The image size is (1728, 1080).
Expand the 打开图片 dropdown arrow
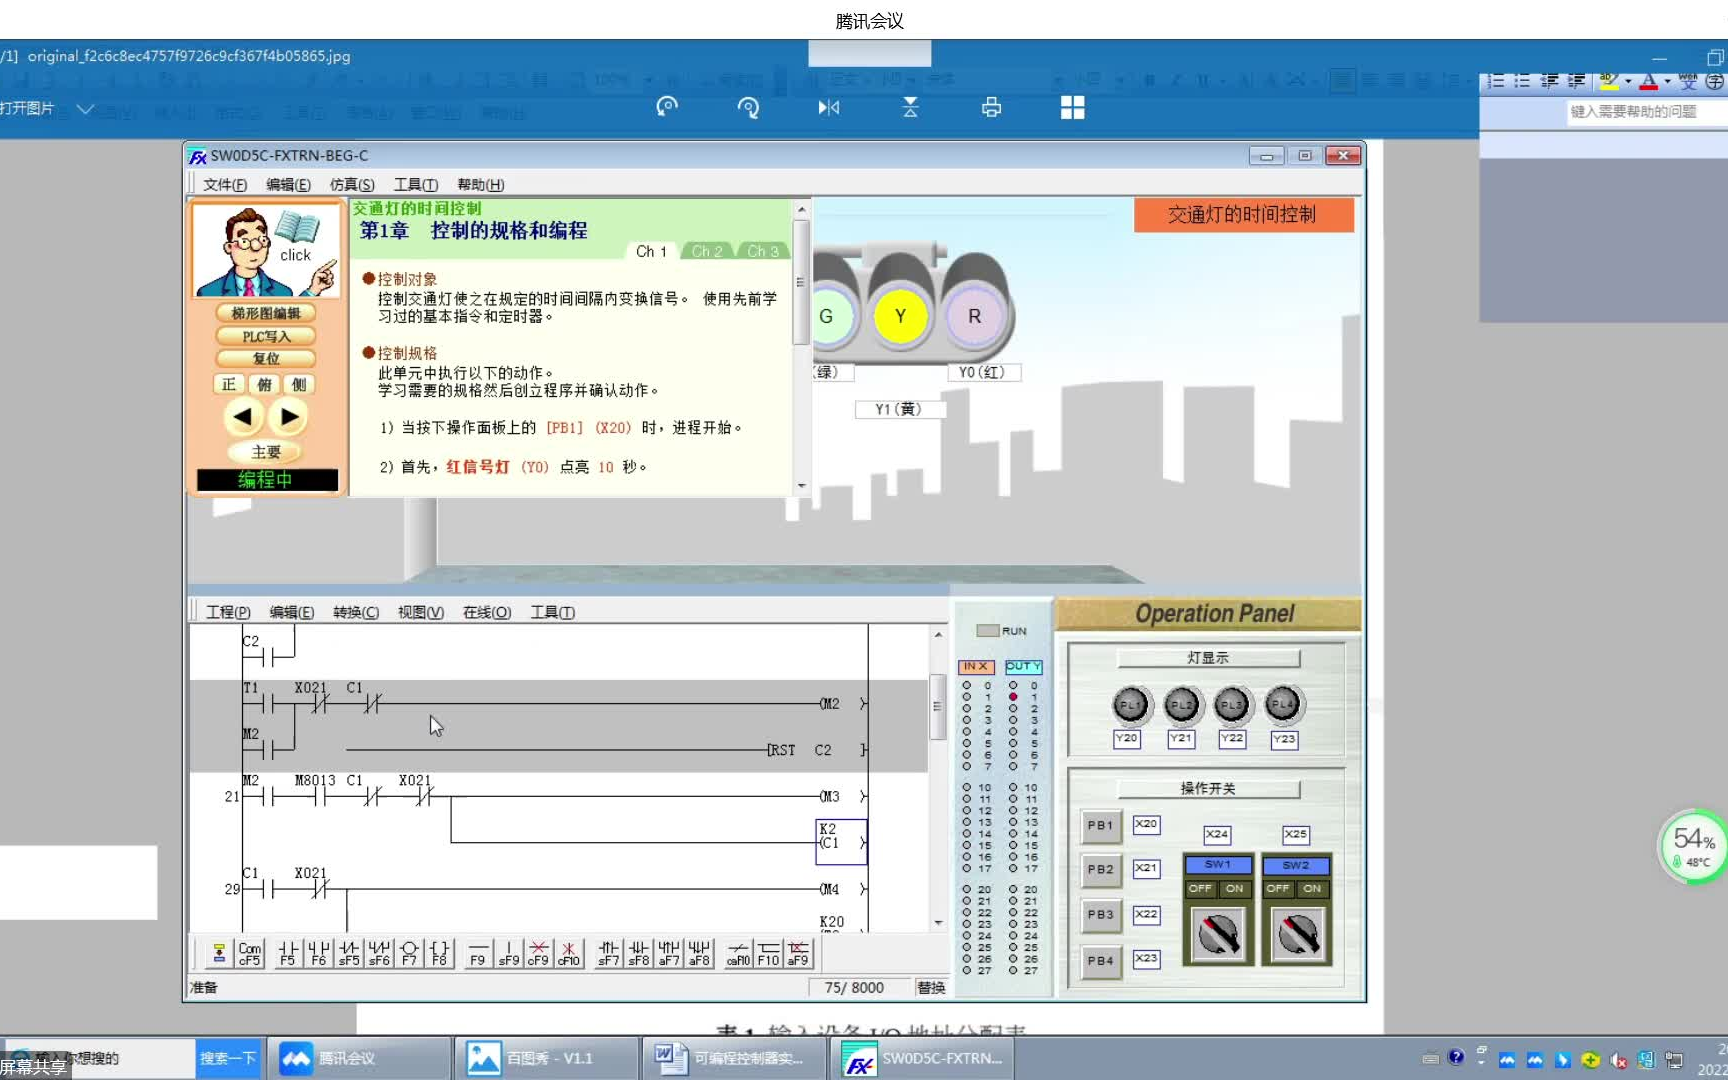[85, 108]
